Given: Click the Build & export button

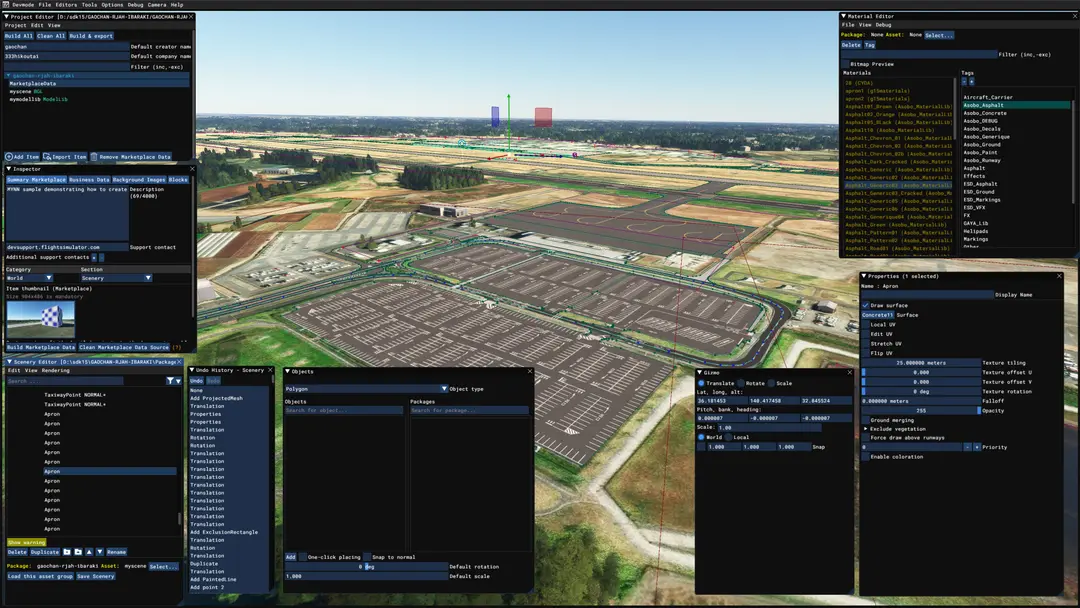Looking at the screenshot, I should point(91,36).
